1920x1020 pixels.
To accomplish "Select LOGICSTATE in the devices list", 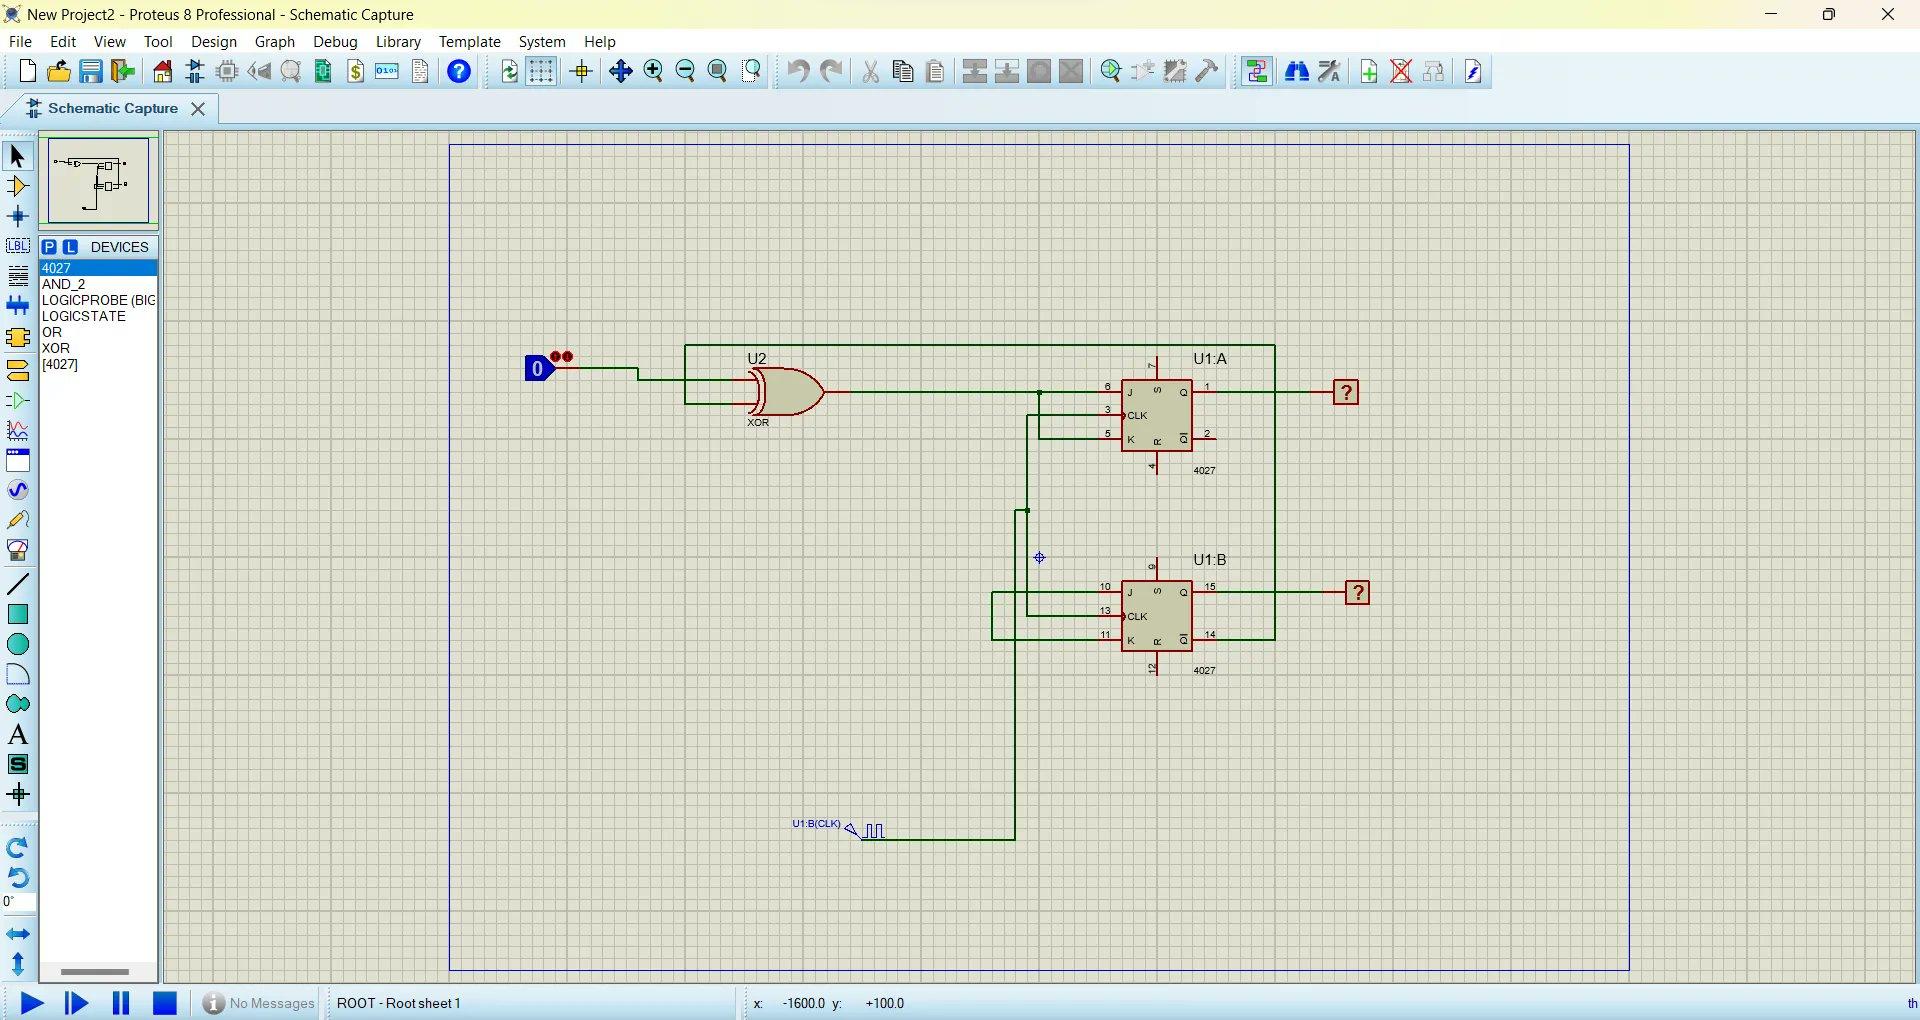I will click(83, 316).
